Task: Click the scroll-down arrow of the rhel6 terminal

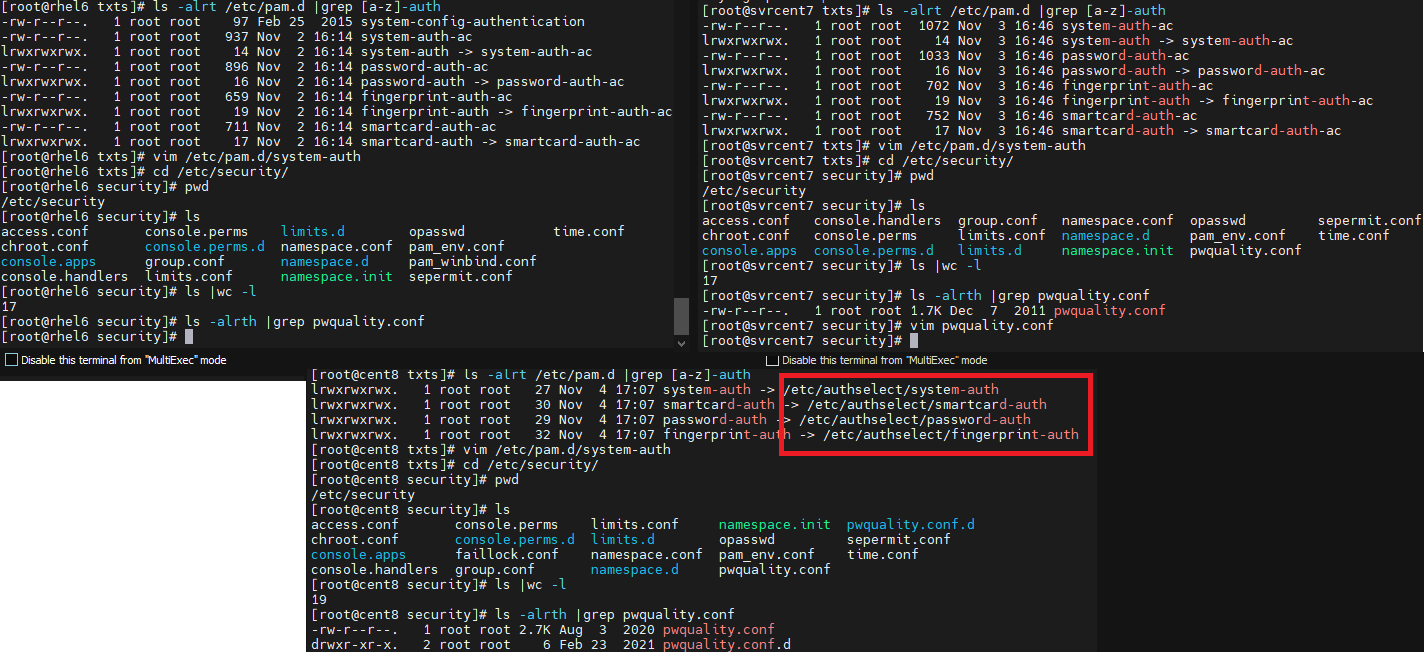Action: [682, 343]
